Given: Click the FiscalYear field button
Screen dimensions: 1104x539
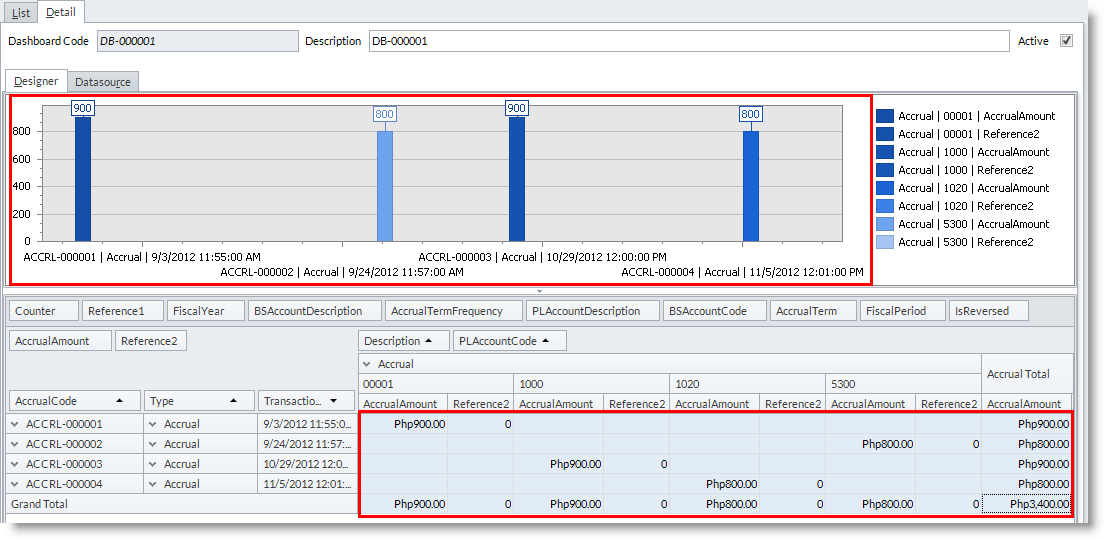Looking at the screenshot, I should pyautogui.click(x=205, y=311).
